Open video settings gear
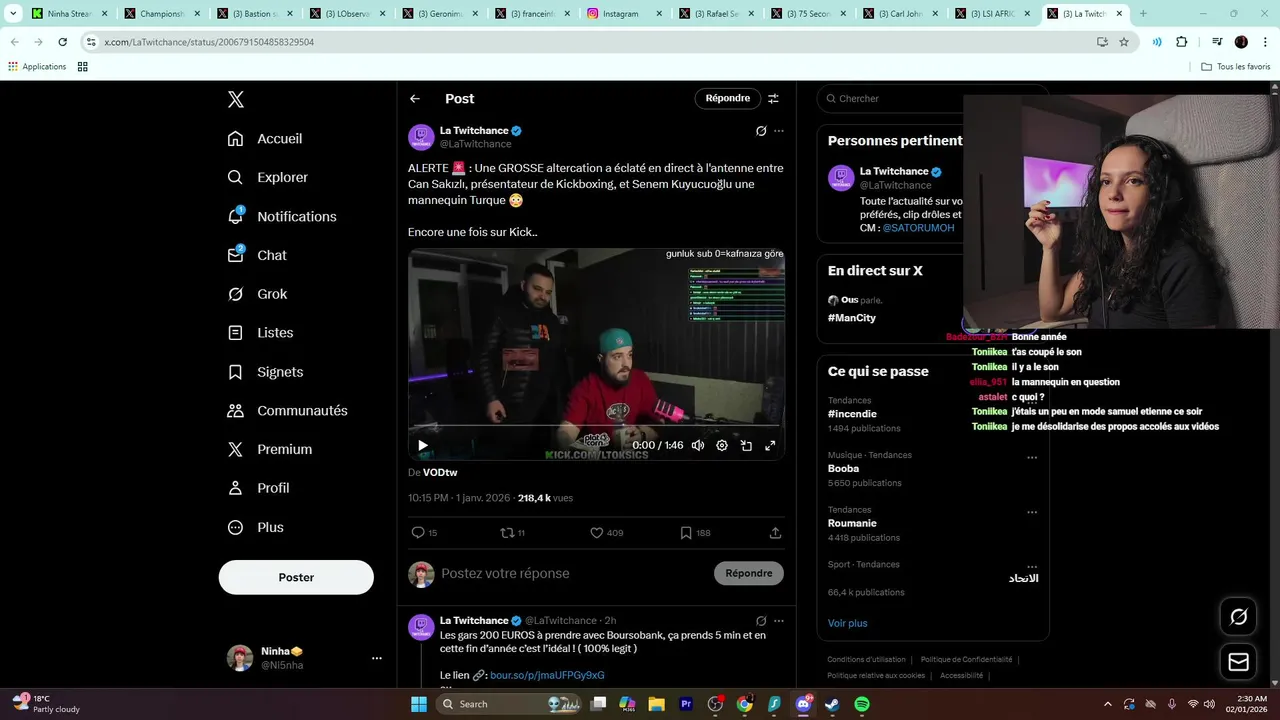1280x720 pixels. (722, 446)
